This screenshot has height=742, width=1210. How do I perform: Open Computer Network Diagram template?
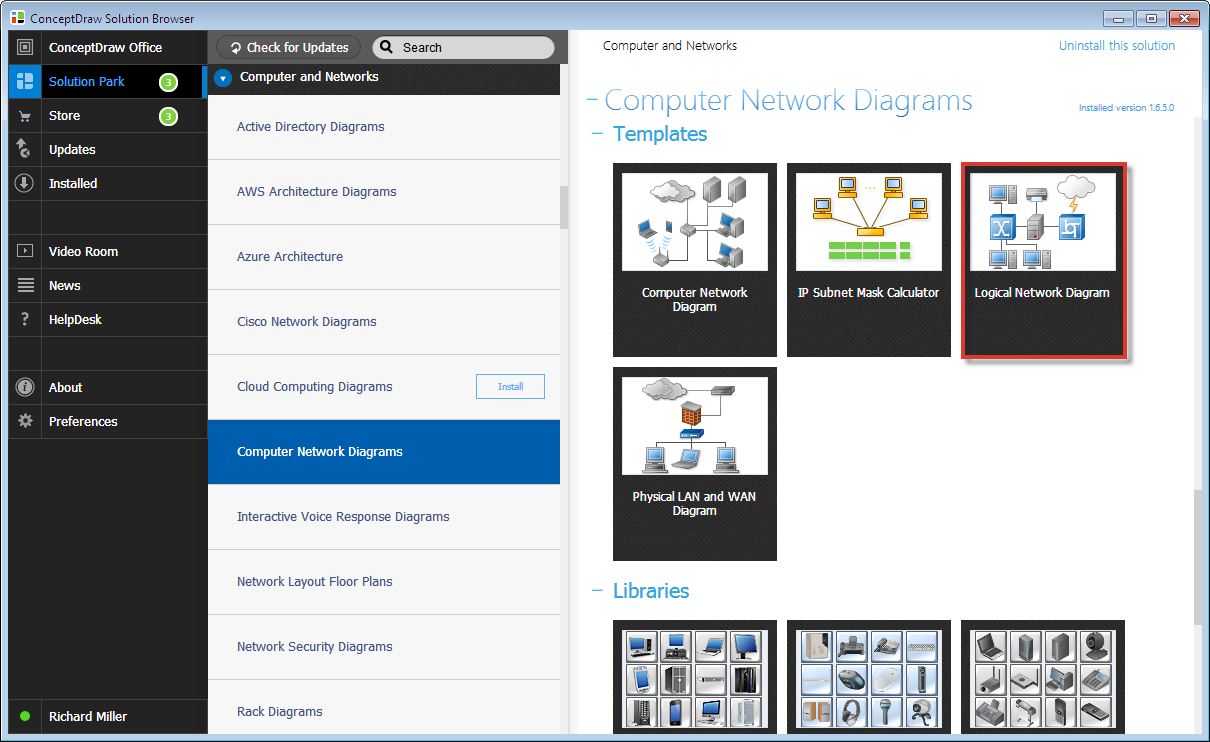pos(695,260)
